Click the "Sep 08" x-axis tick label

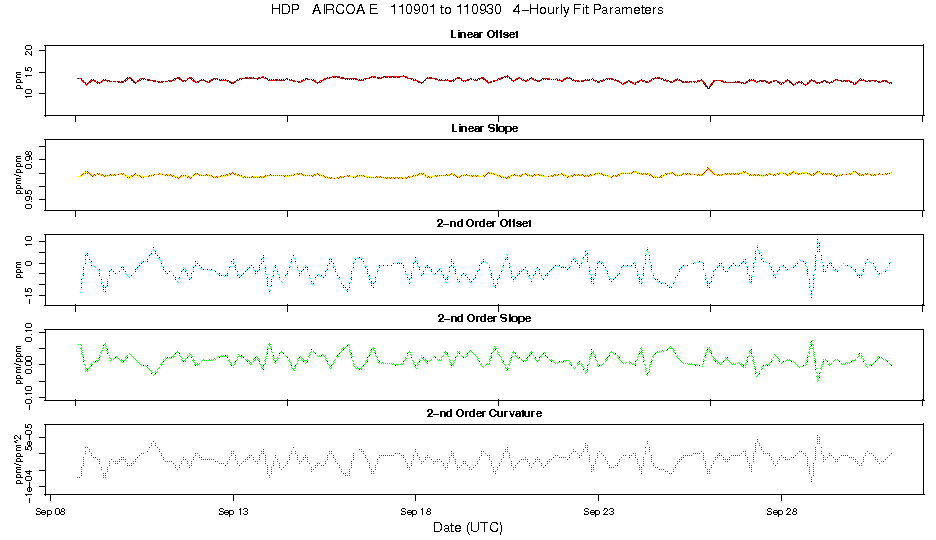(x=50, y=510)
